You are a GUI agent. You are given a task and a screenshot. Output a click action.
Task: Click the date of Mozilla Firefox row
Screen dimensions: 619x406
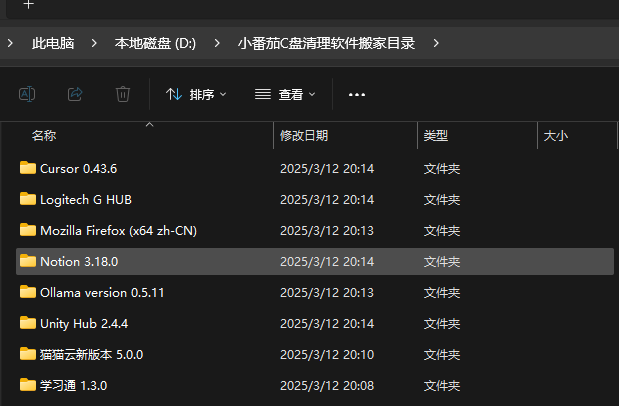[x=327, y=231]
